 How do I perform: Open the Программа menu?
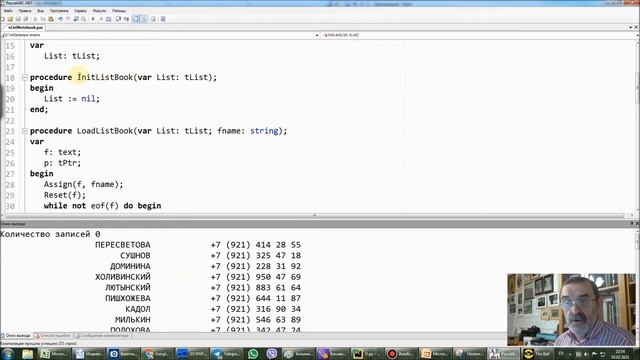59,11
